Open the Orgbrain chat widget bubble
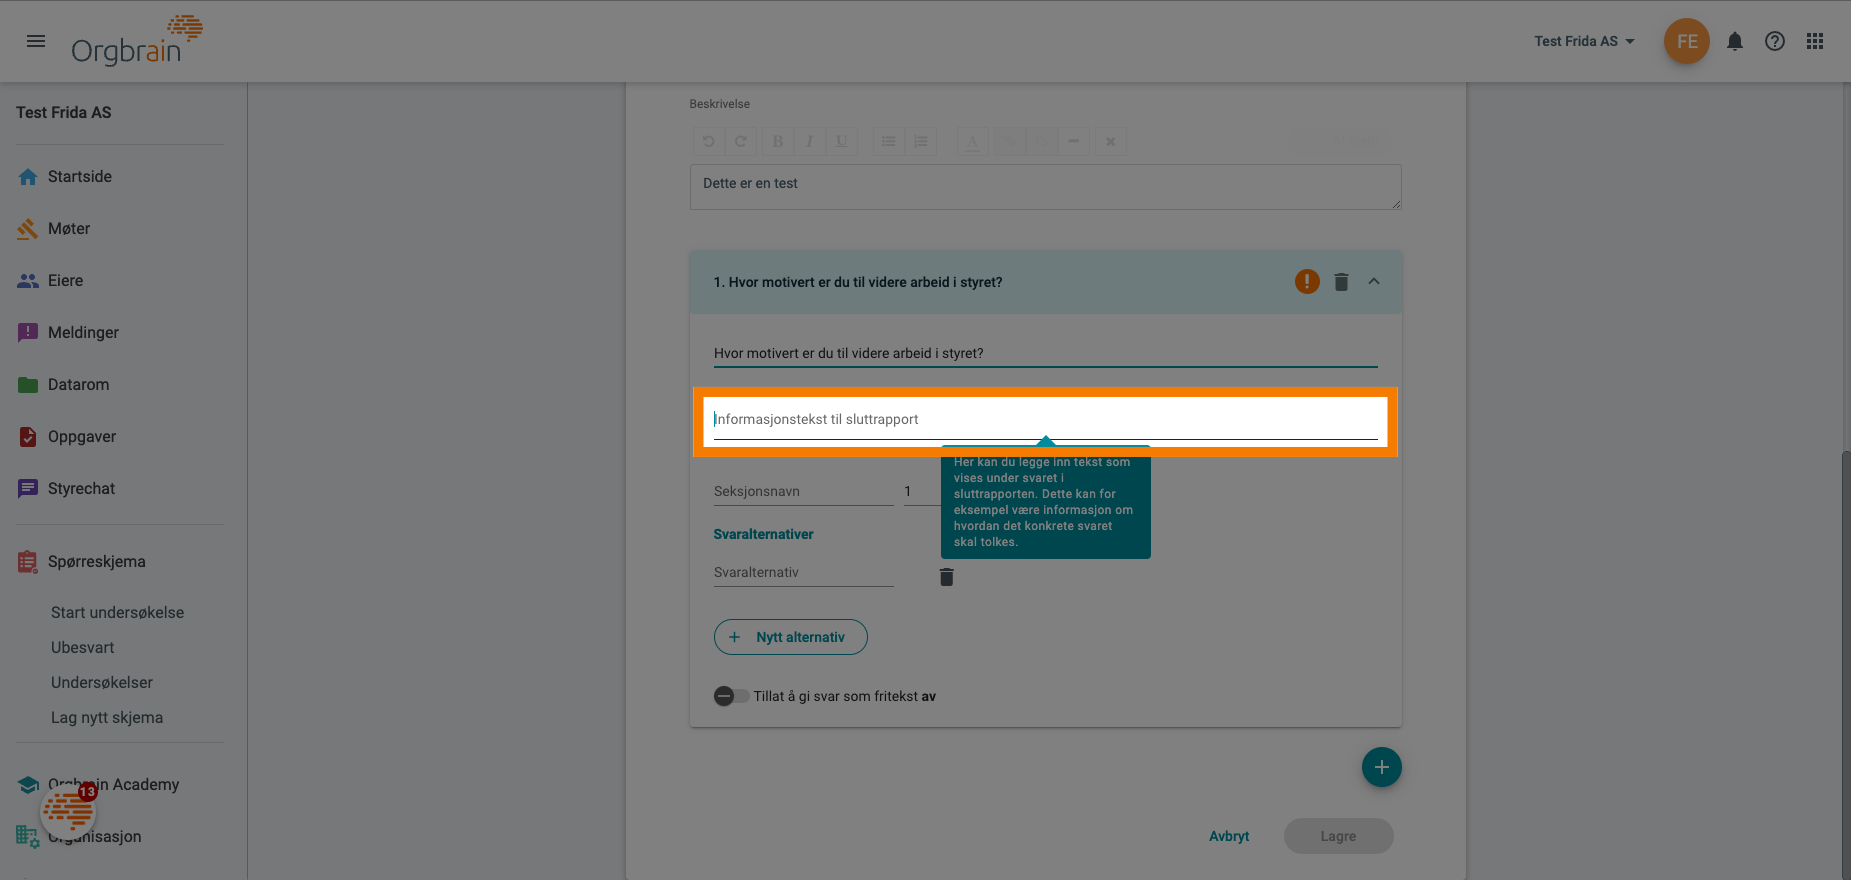1851x880 pixels. [68, 810]
